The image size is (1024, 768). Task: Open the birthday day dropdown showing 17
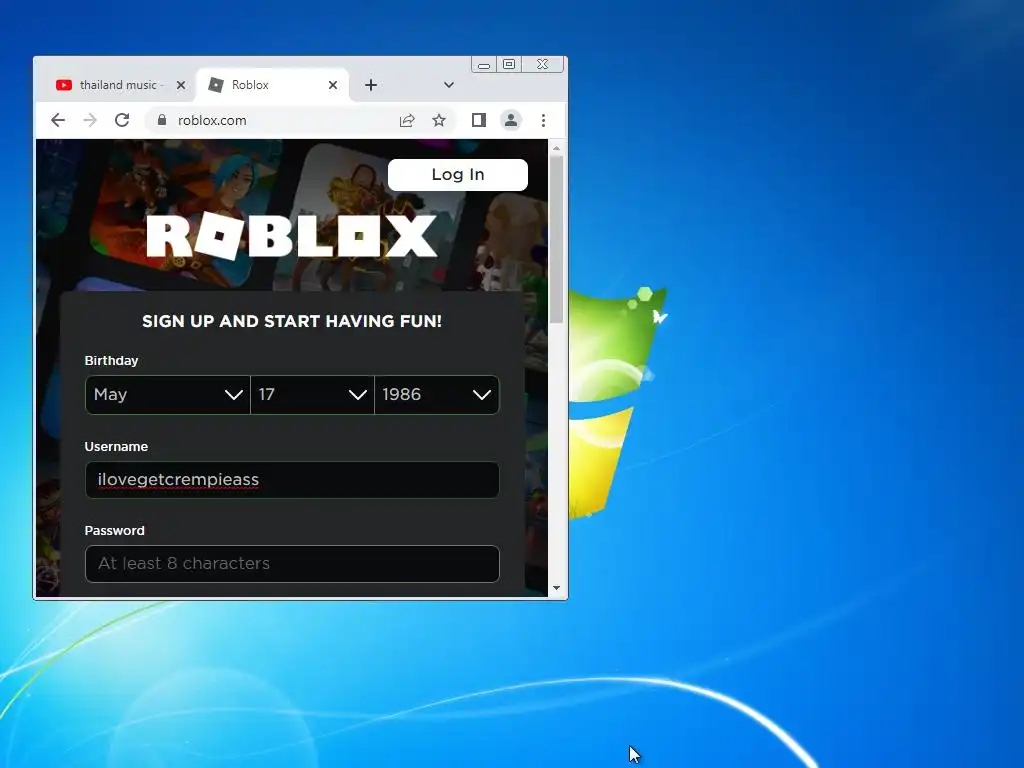click(312, 394)
